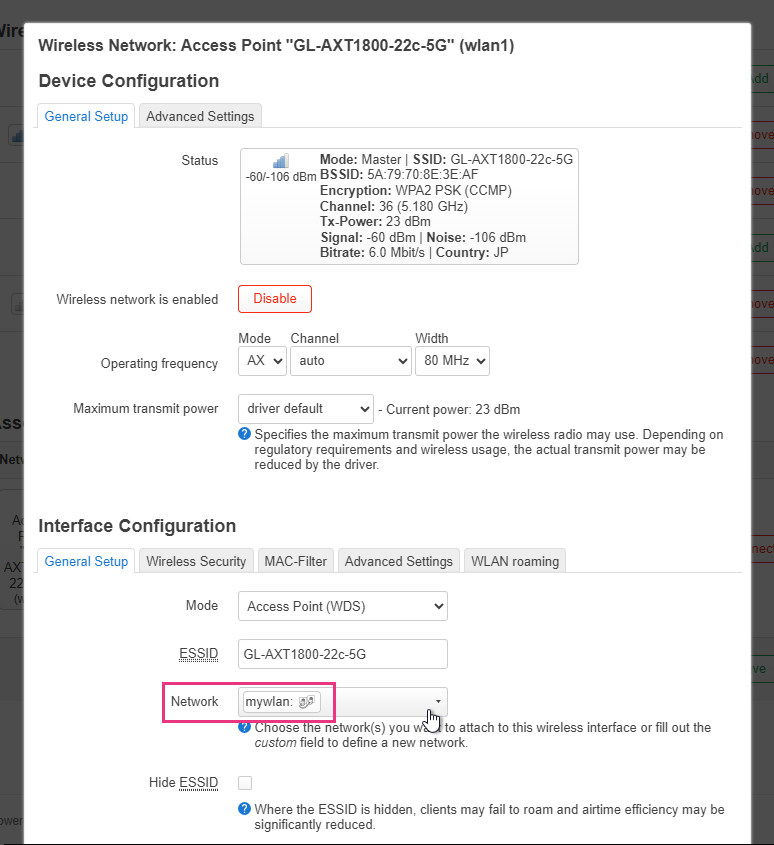Expand the Network selection dropdown arrow
The image size is (774, 845).
(438, 702)
